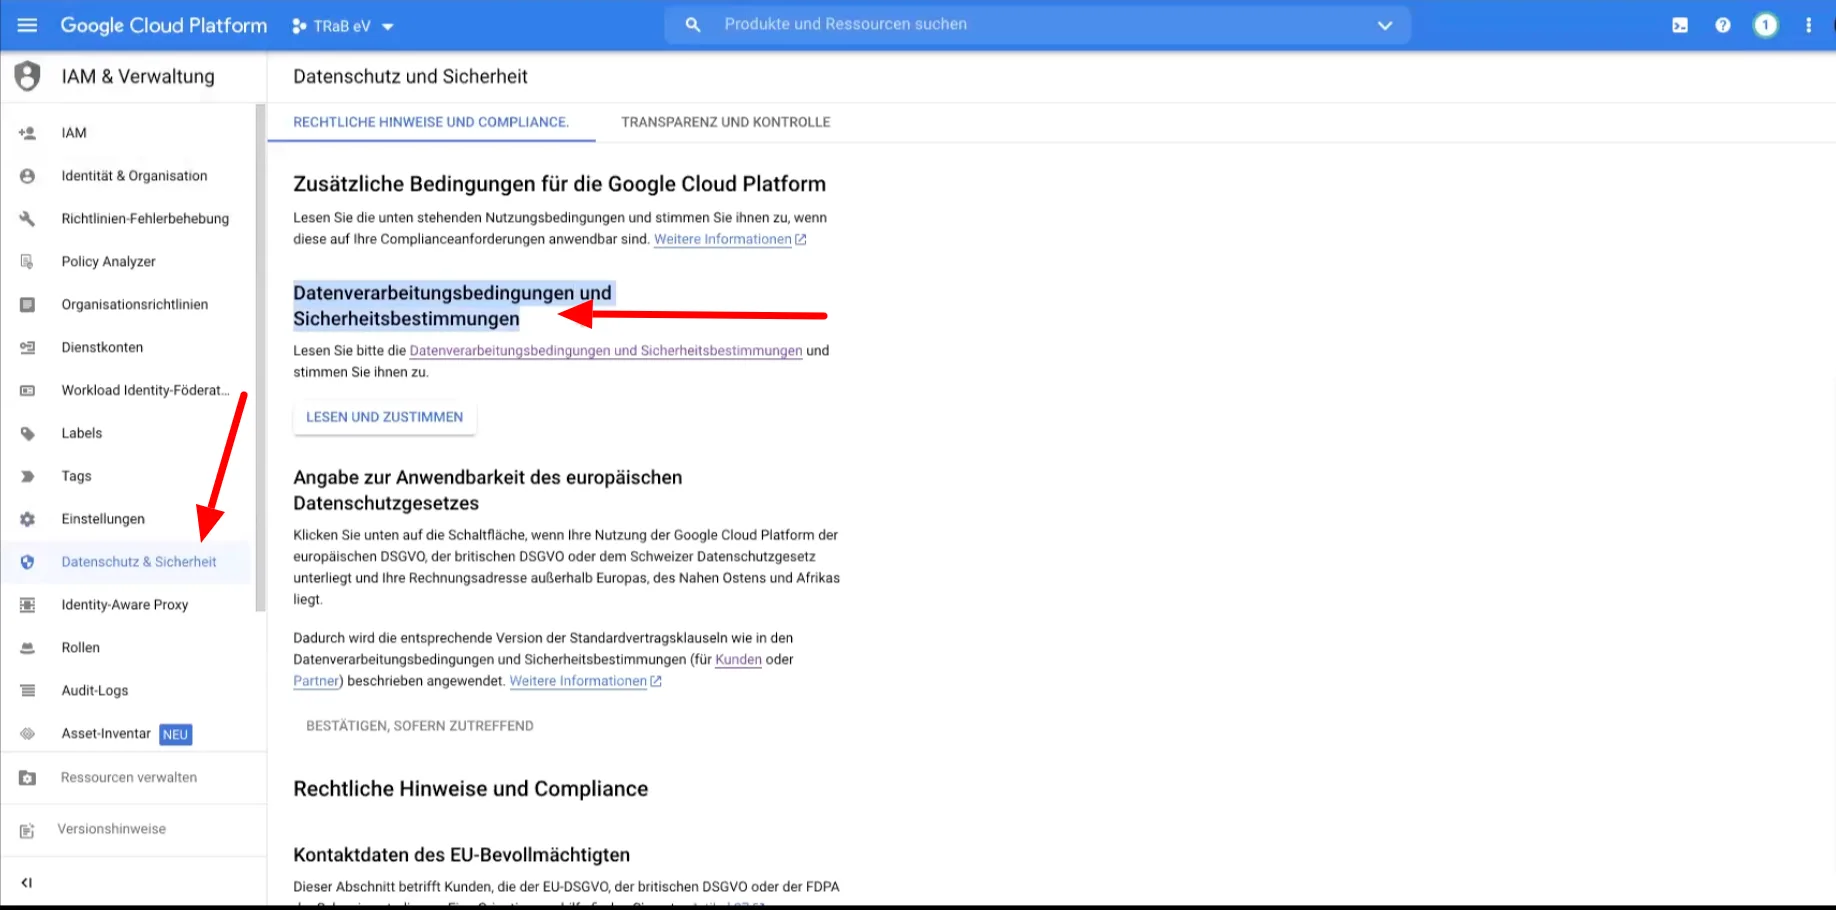The height and width of the screenshot is (910, 1836).
Task: Click into Produkte und Ressourcen search field
Action: pyautogui.click(x=1040, y=24)
